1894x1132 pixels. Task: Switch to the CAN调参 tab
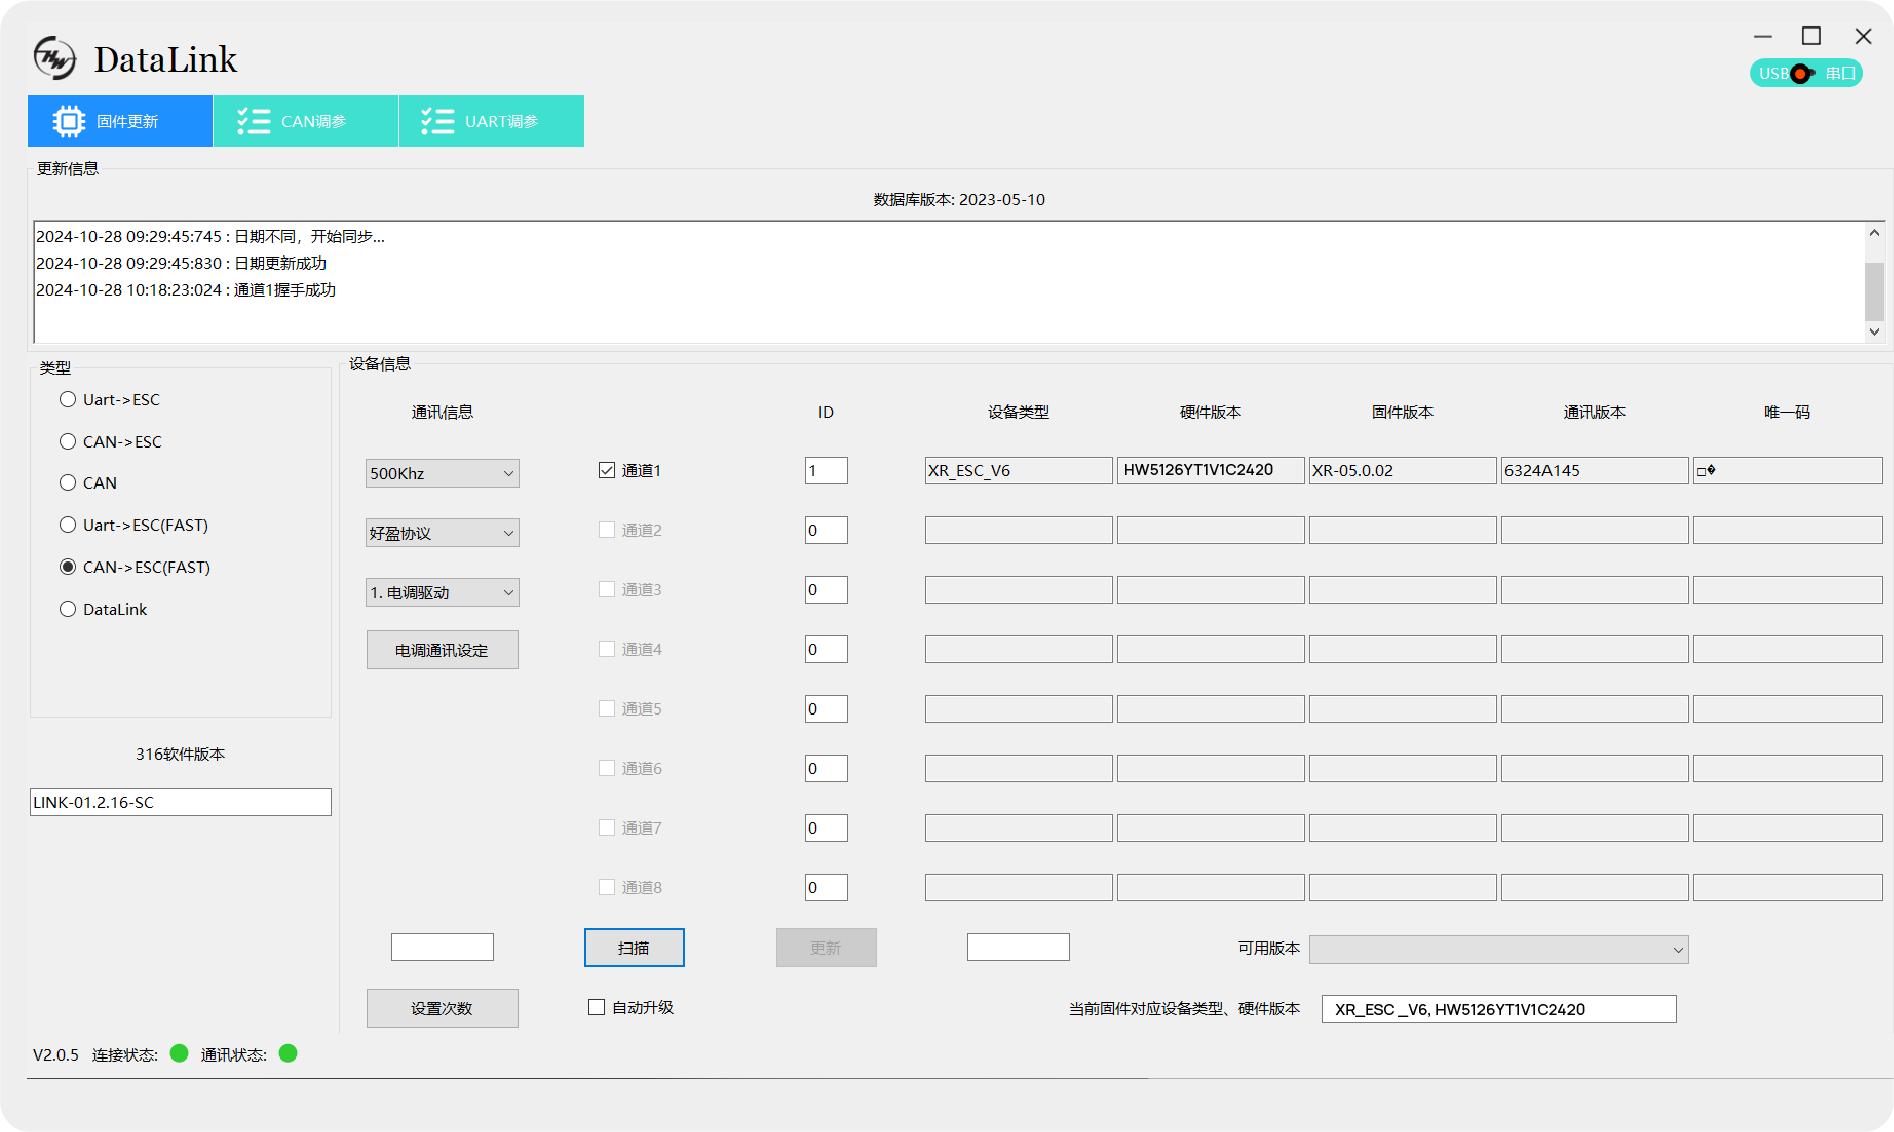pyautogui.click(x=306, y=121)
